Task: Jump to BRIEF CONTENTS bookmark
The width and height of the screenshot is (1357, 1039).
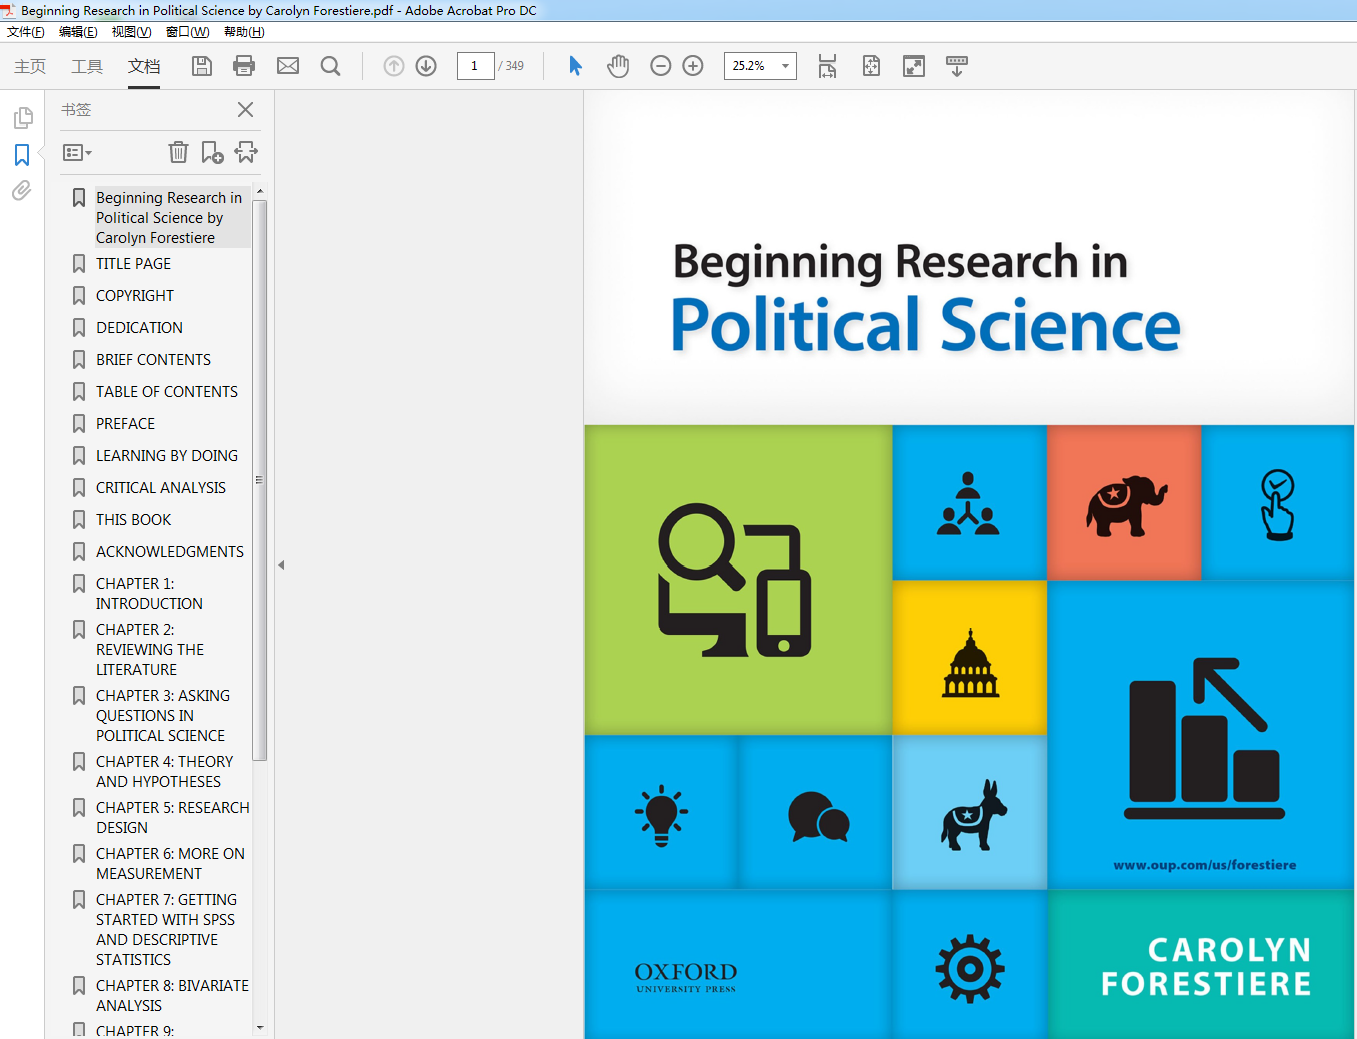Action: pyautogui.click(x=153, y=360)
